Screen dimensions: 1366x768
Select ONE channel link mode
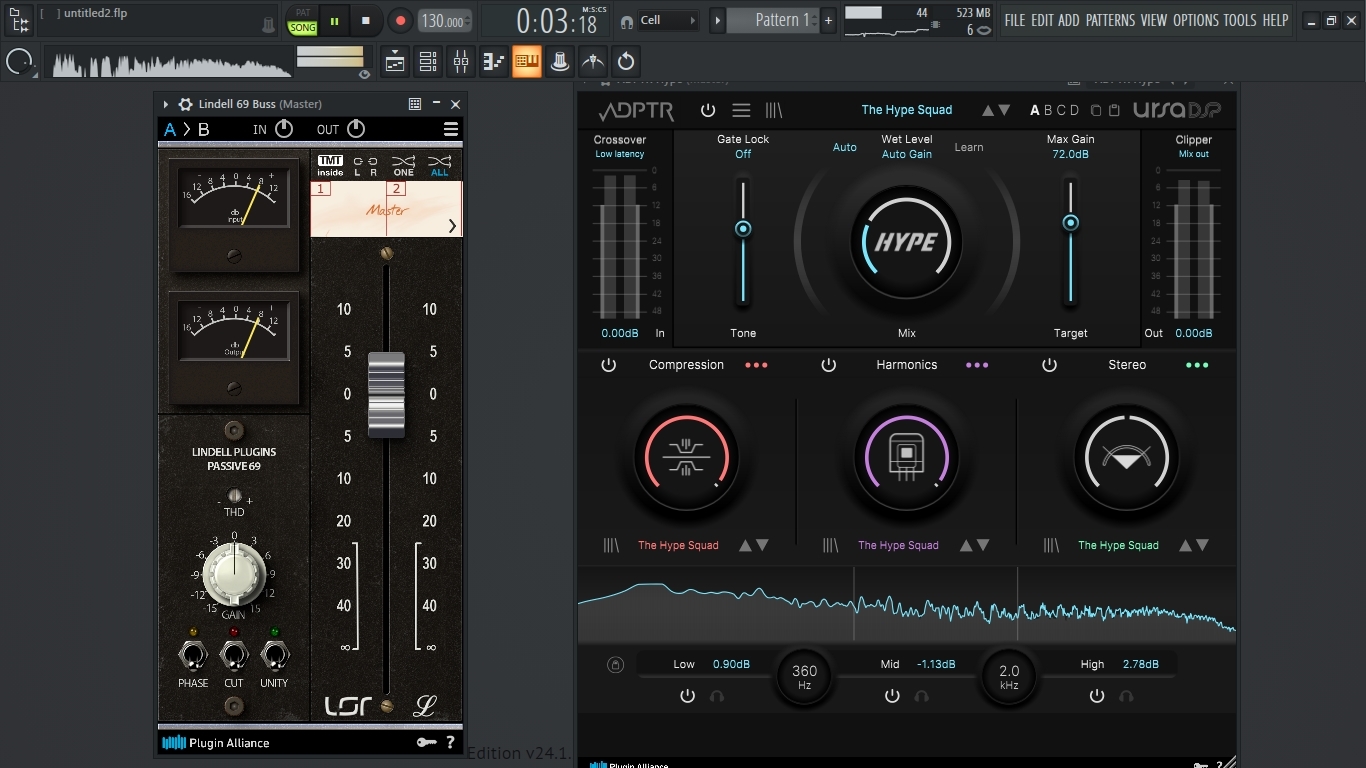(x=403, y=166)
